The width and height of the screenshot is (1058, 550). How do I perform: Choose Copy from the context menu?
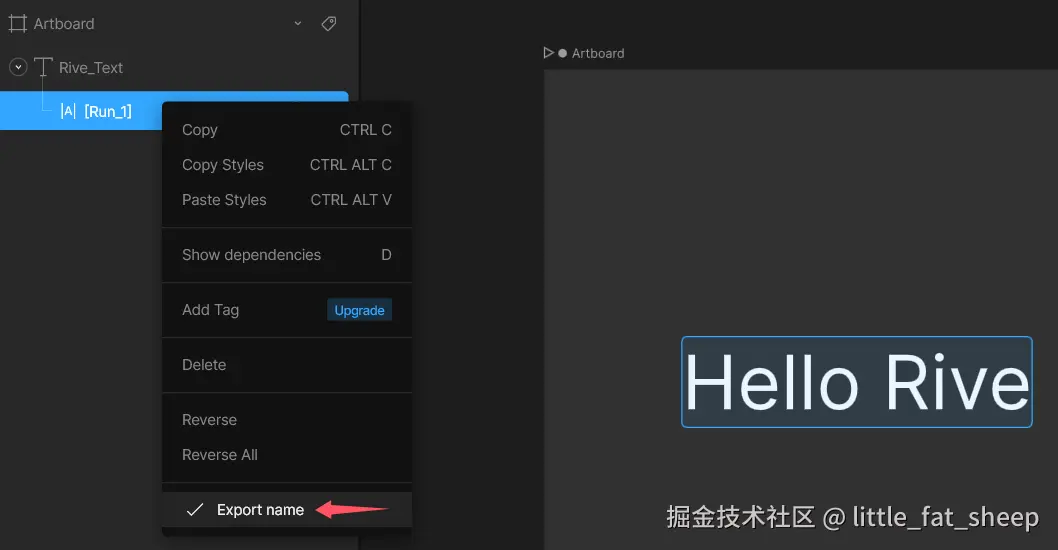tap(287, 130)
